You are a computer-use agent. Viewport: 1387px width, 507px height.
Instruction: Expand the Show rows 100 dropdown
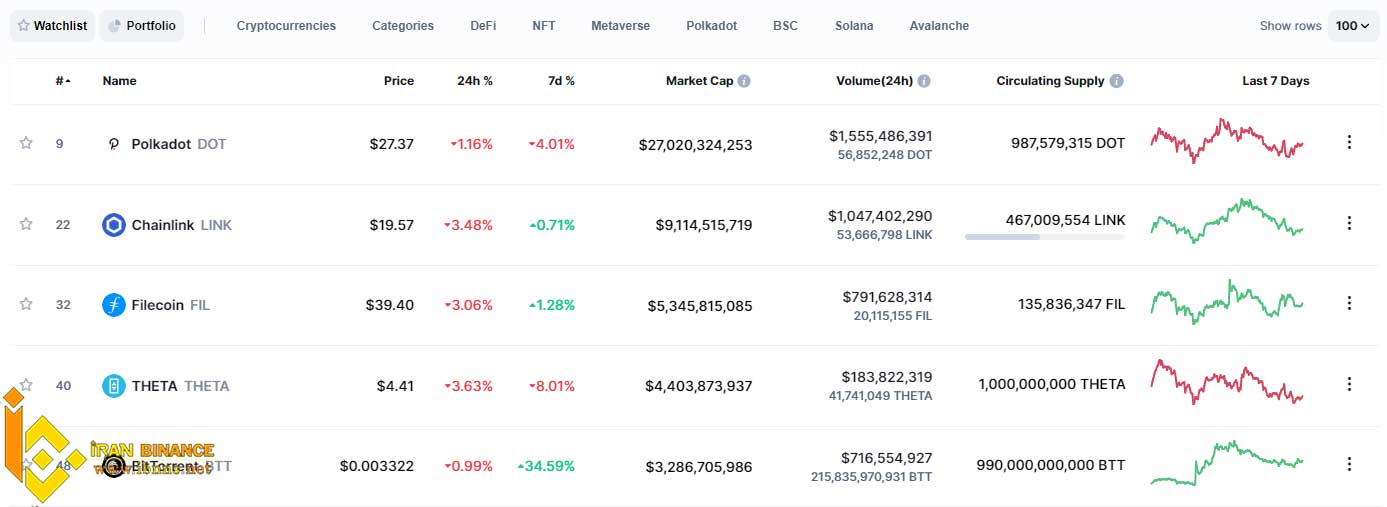click(1353, 26)
